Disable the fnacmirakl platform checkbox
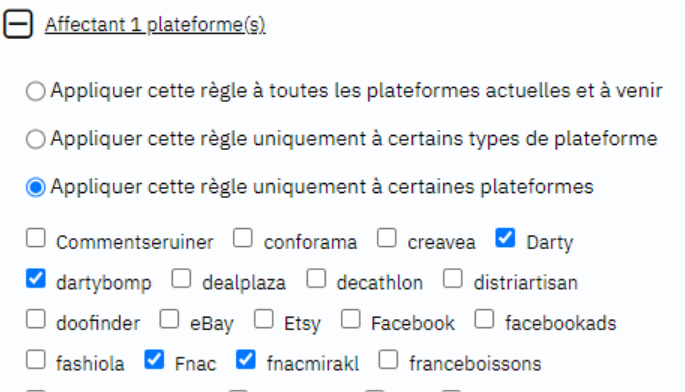Image resolution: width=685 pixels, height=392 pixels. point(246,360)
